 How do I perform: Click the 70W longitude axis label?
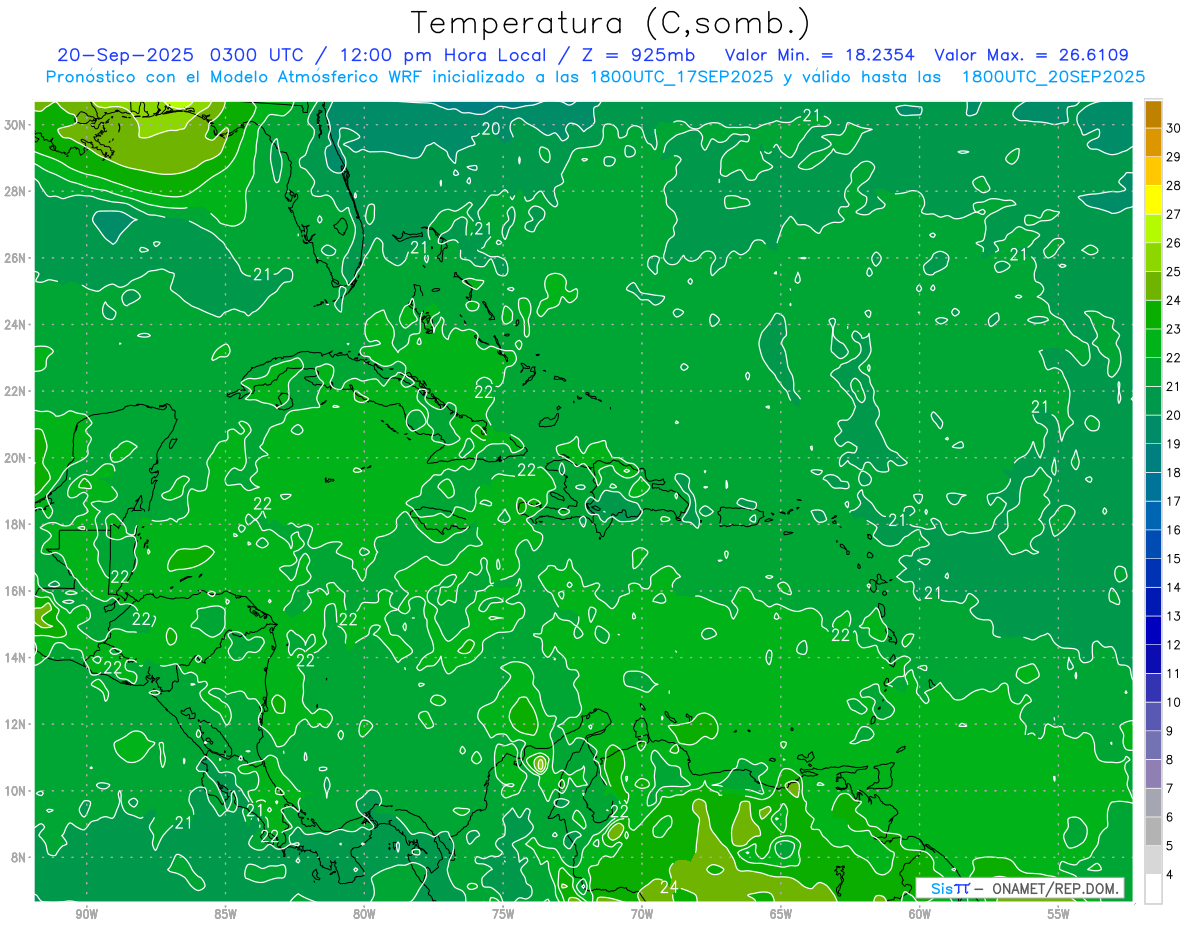point(642,914)
